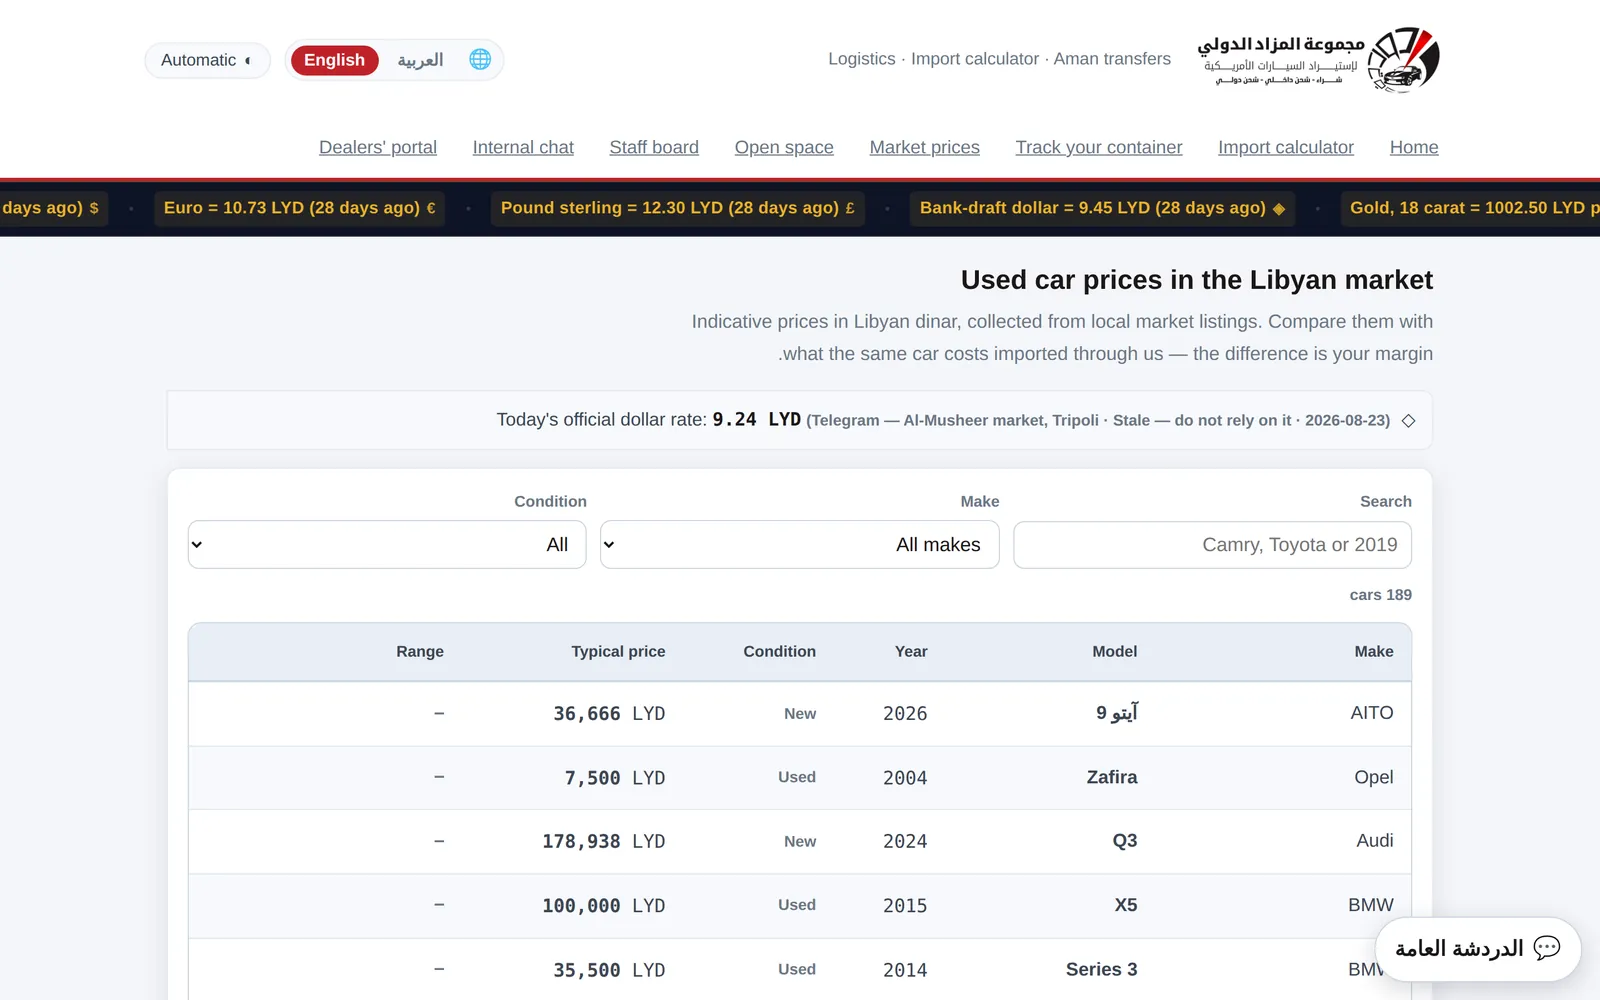
Task: Open the الدردشة العامة public chat button
Action: point(1478,948)
